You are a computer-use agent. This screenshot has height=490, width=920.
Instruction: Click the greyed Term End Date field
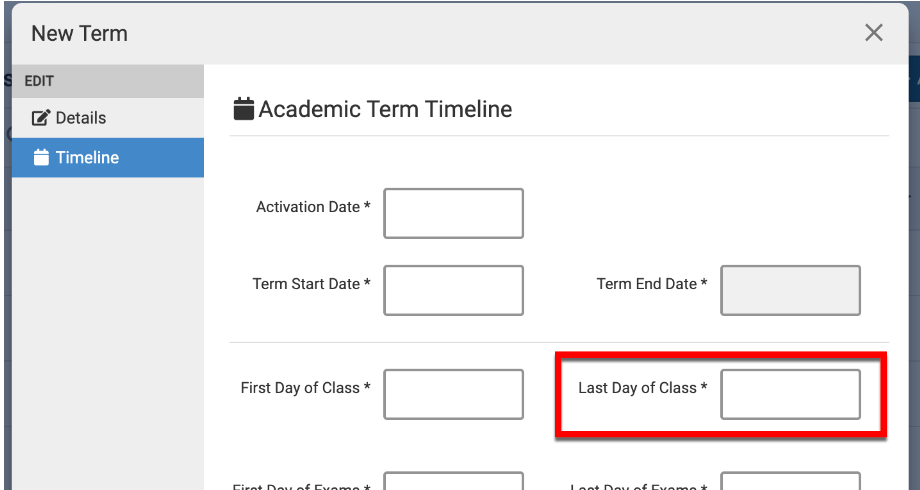[x=790, y=290]
